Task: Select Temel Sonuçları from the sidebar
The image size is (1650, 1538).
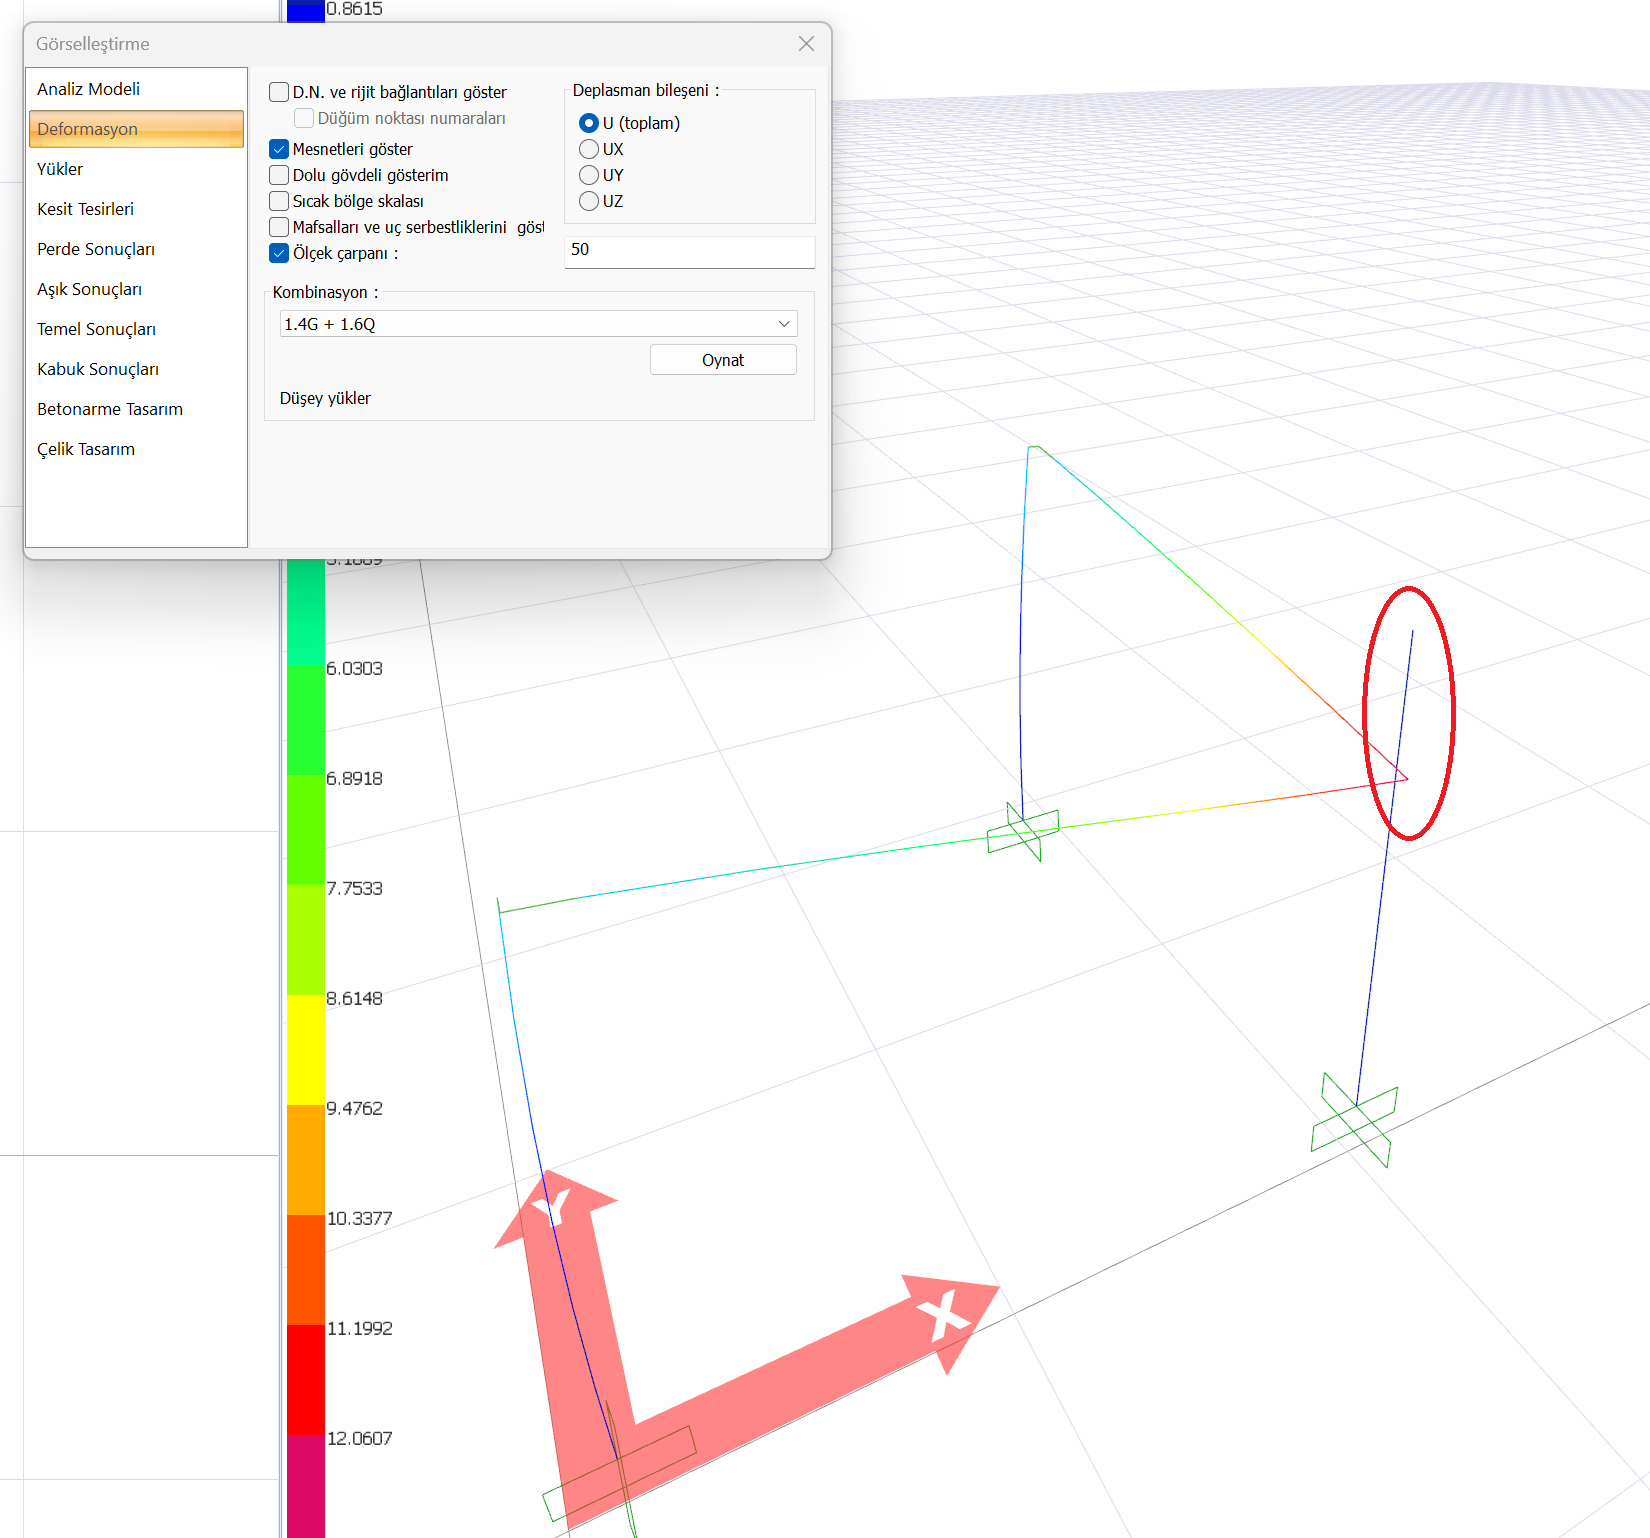Action: point(96,329)
